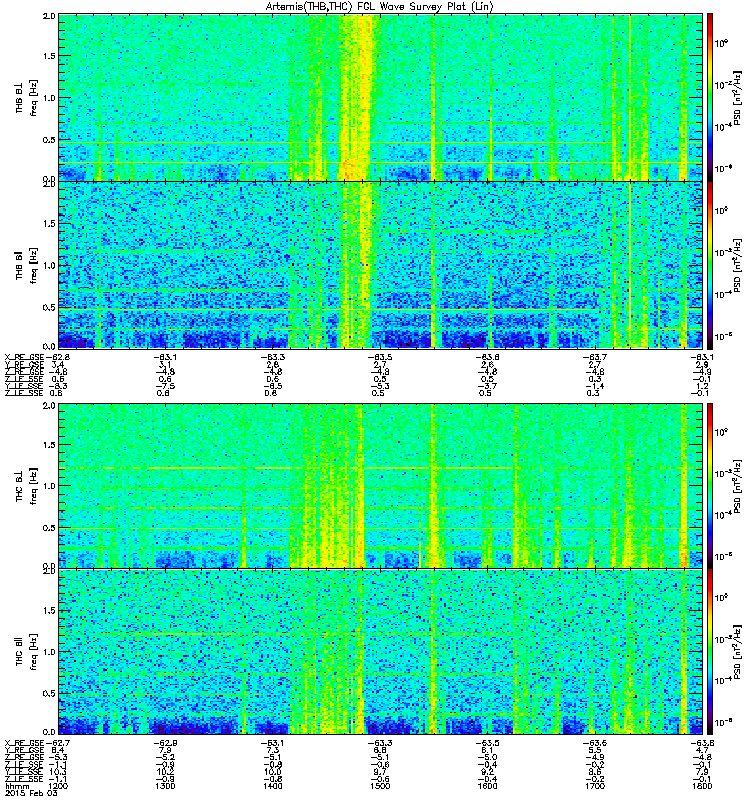Click the -62.7 position value under THC
This screenshot has width=750, height=800.
[57, 743]
